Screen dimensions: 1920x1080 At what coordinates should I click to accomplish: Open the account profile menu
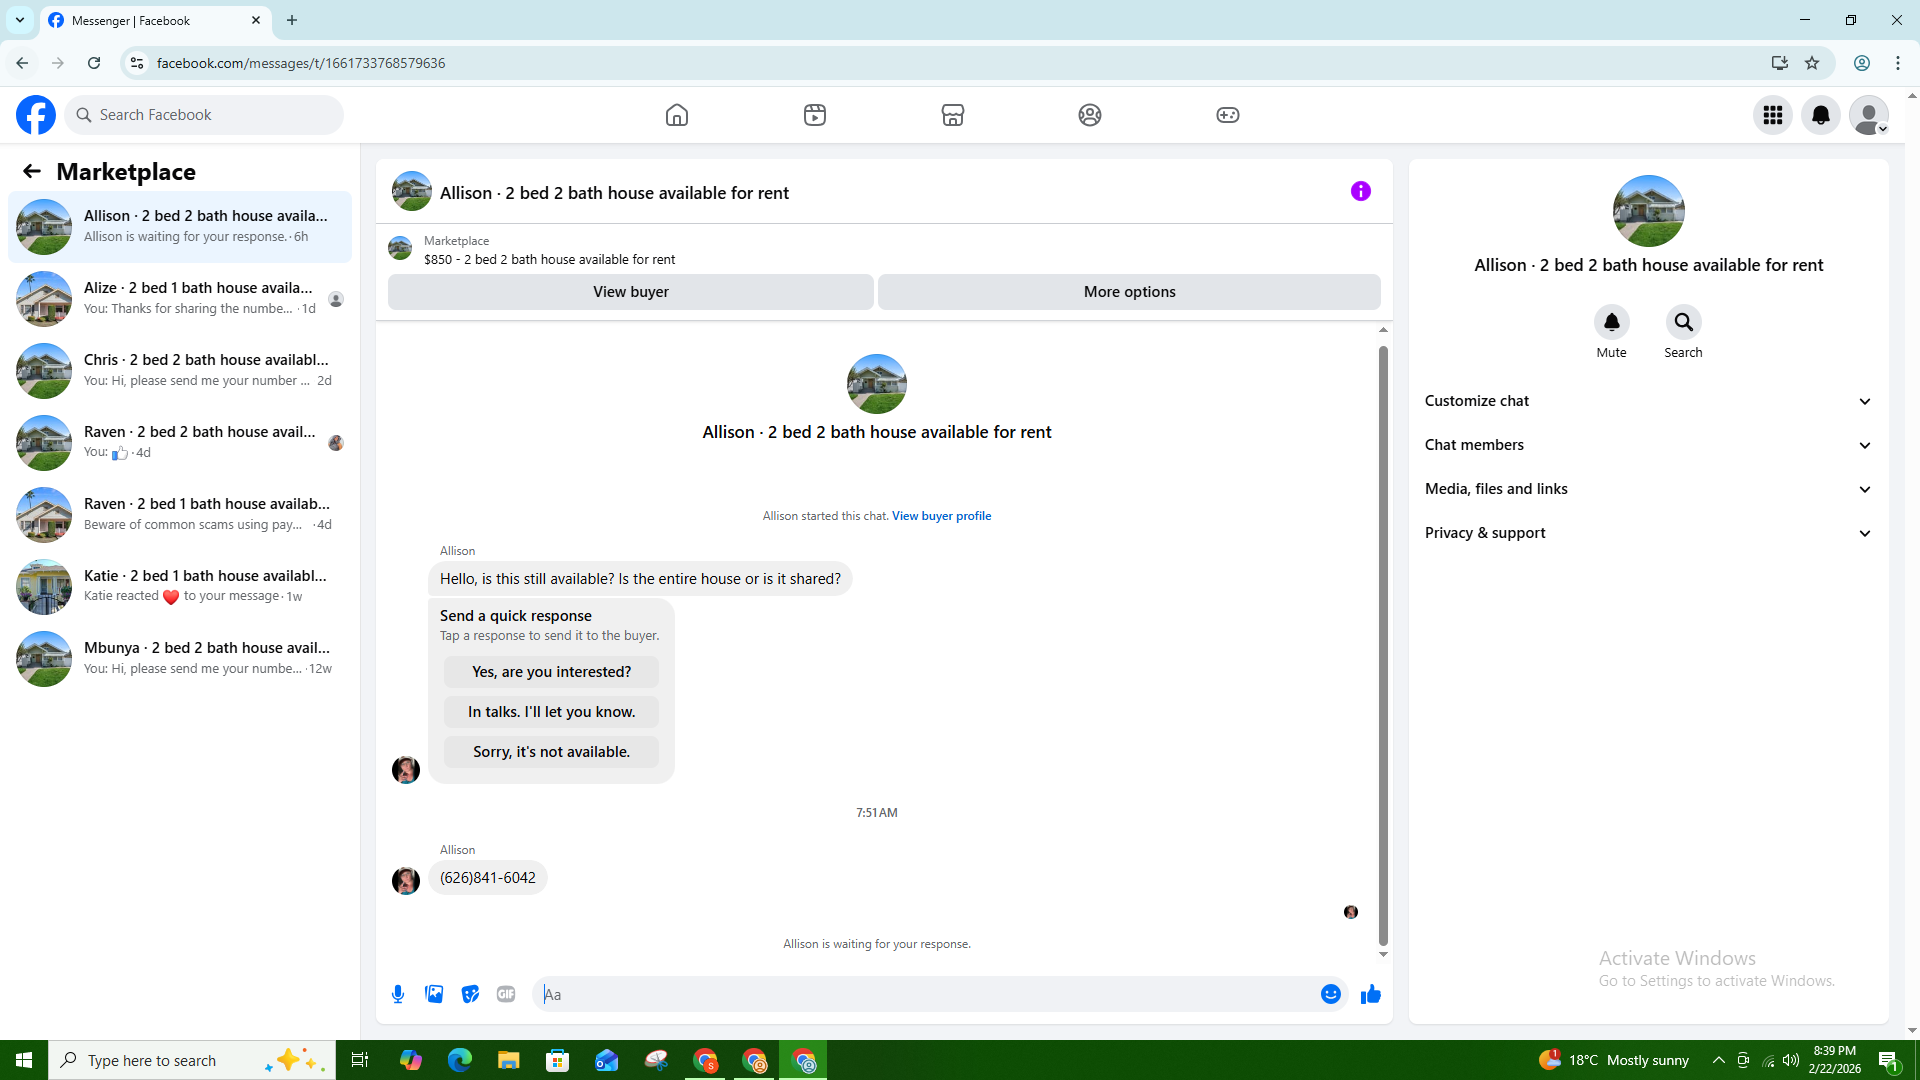[1869, 115]
